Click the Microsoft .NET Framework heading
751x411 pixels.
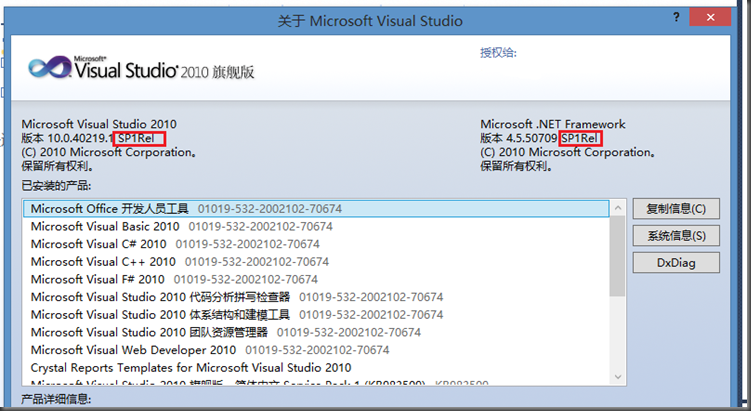tap(553, 124)
